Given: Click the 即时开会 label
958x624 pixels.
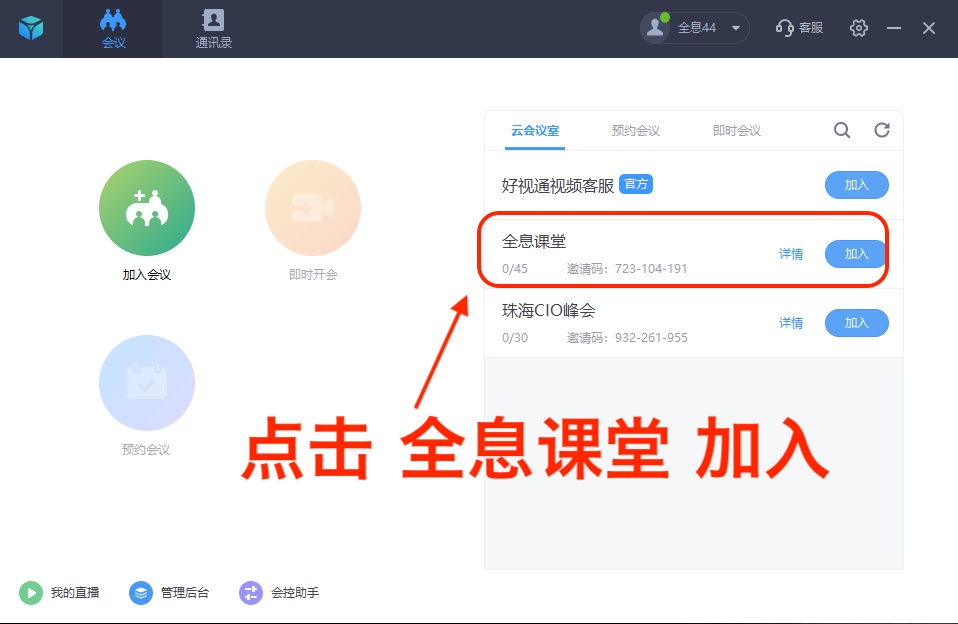Looking at the screenshot, I should click(x=313, y=275).
